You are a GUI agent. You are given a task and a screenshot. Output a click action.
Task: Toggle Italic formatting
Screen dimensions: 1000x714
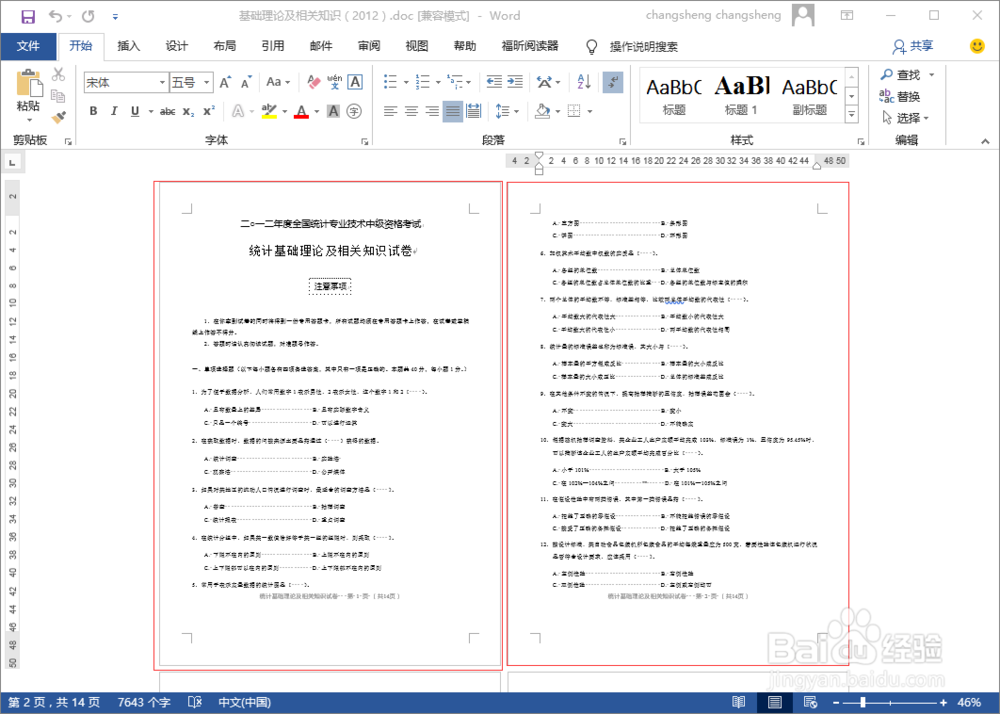114,112
